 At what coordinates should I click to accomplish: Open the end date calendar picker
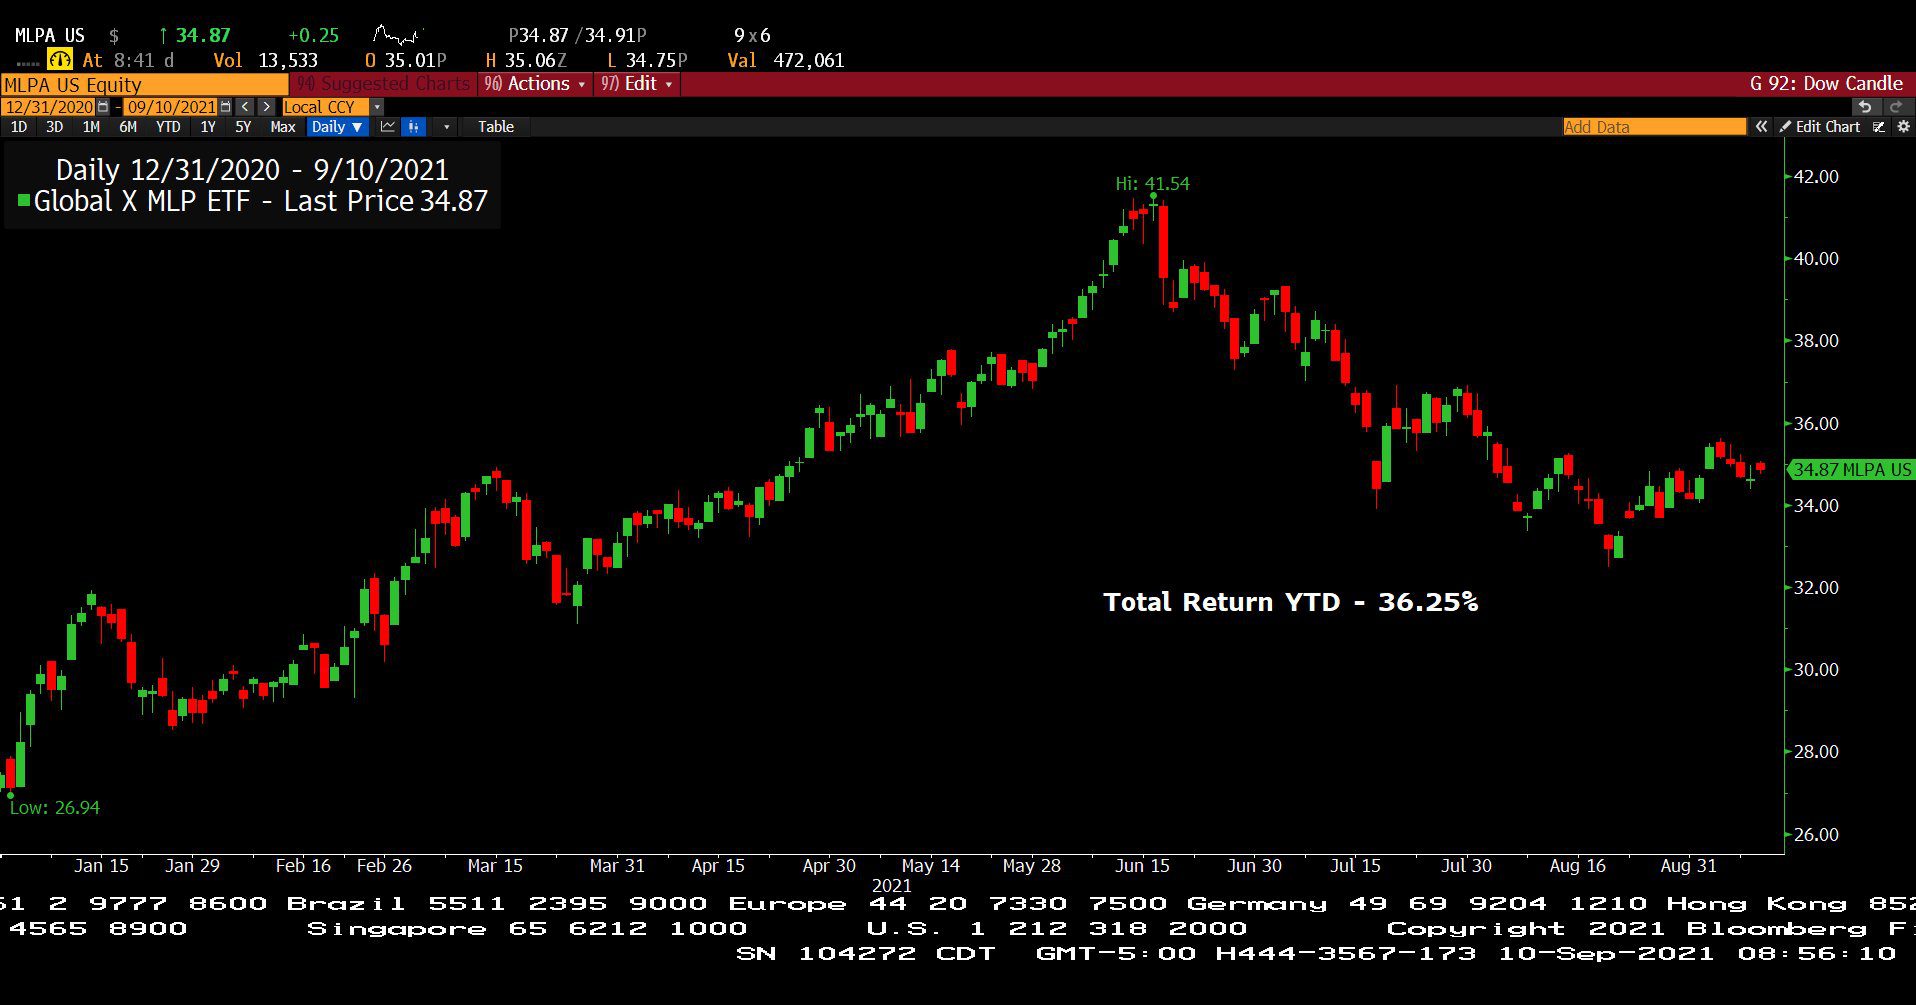[x=225, y=107]
